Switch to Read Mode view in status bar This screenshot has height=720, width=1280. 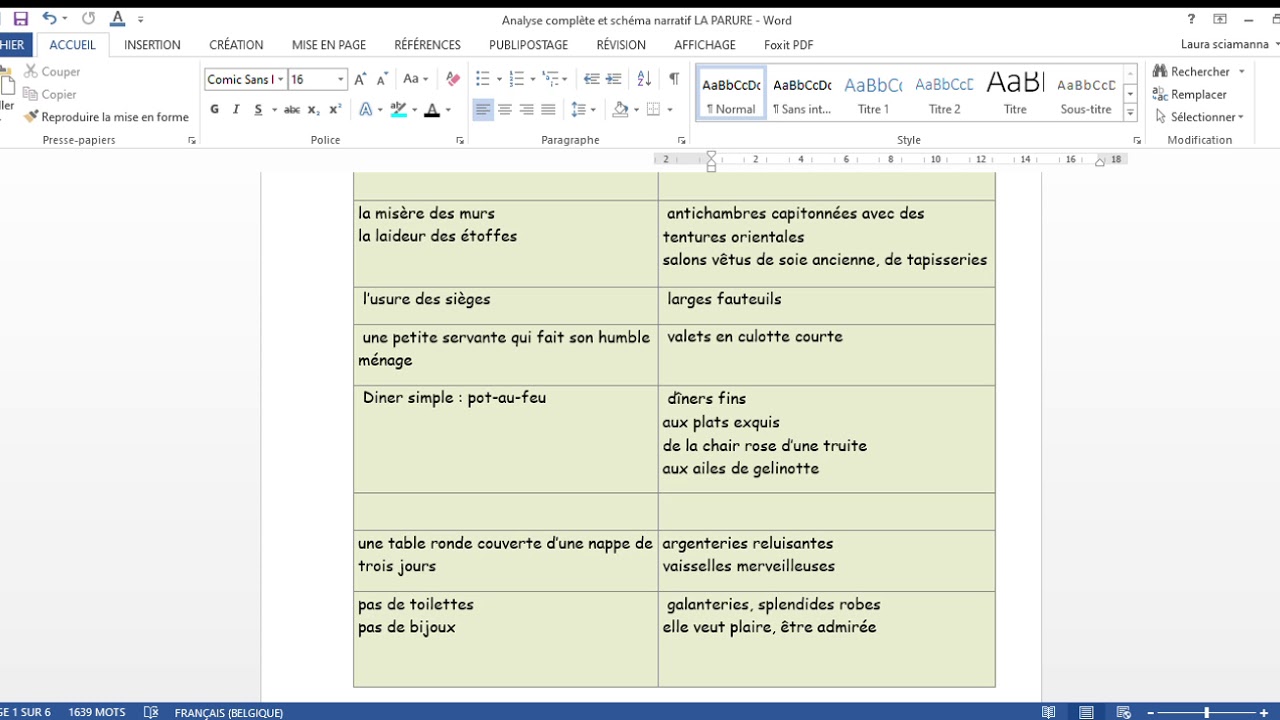coord(1048,712)
